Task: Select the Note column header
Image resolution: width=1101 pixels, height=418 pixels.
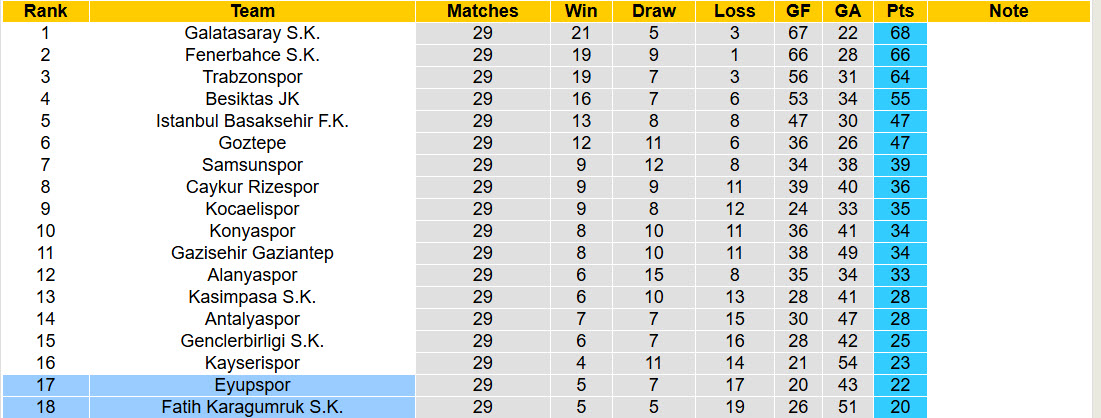Action: point(1008,11)
